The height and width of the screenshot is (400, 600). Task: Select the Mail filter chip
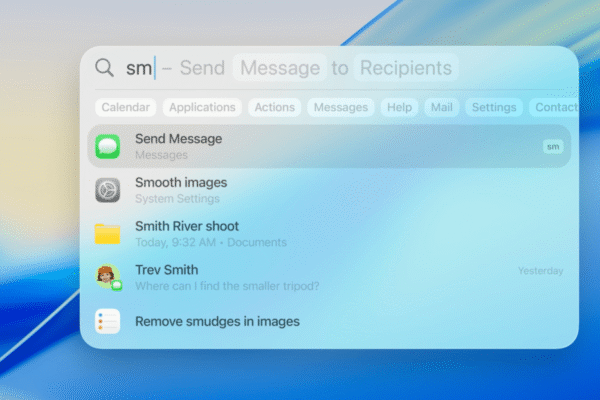441,107
